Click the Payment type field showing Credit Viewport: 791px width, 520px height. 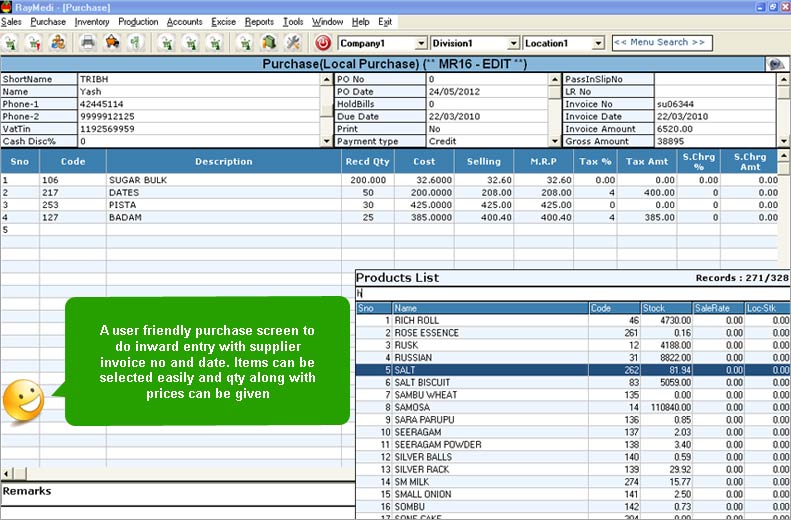487,141
